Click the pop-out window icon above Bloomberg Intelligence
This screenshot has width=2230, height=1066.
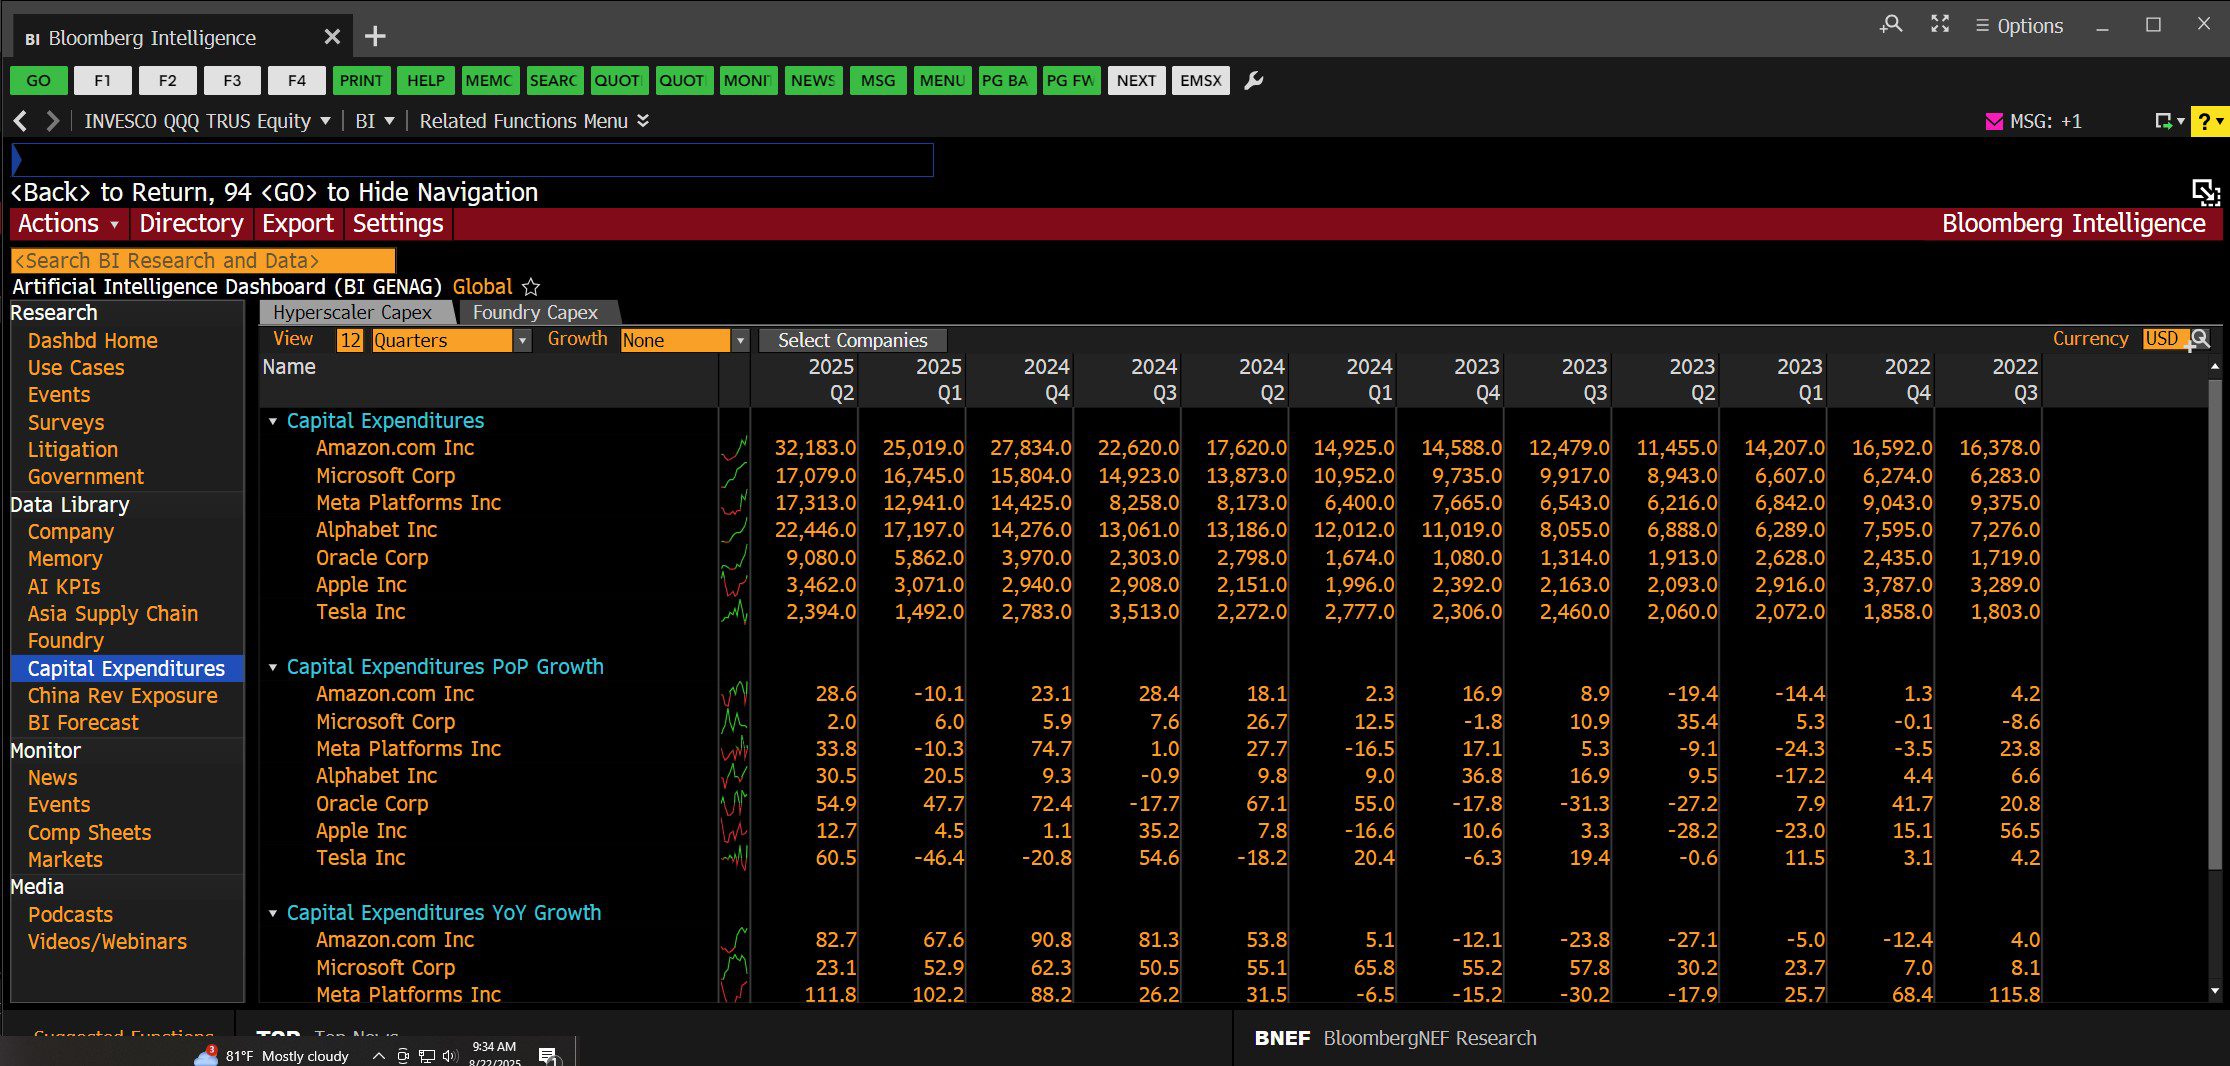2204,191
